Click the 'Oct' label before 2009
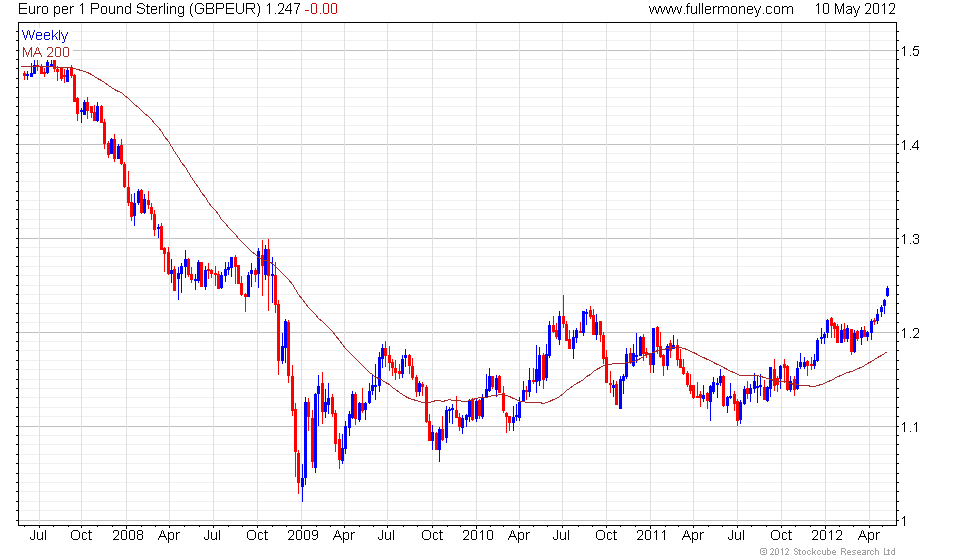The image size is (980, 560). point(257,536)
